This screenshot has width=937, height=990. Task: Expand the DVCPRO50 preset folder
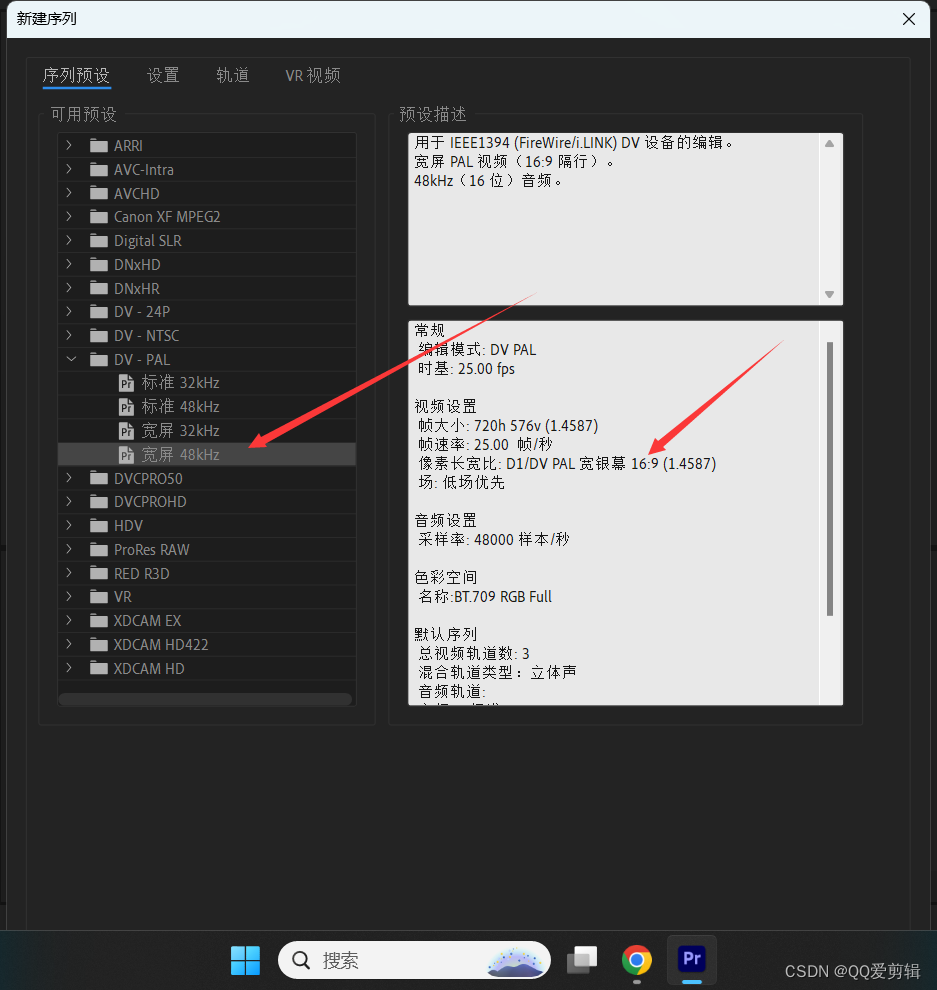69,478
